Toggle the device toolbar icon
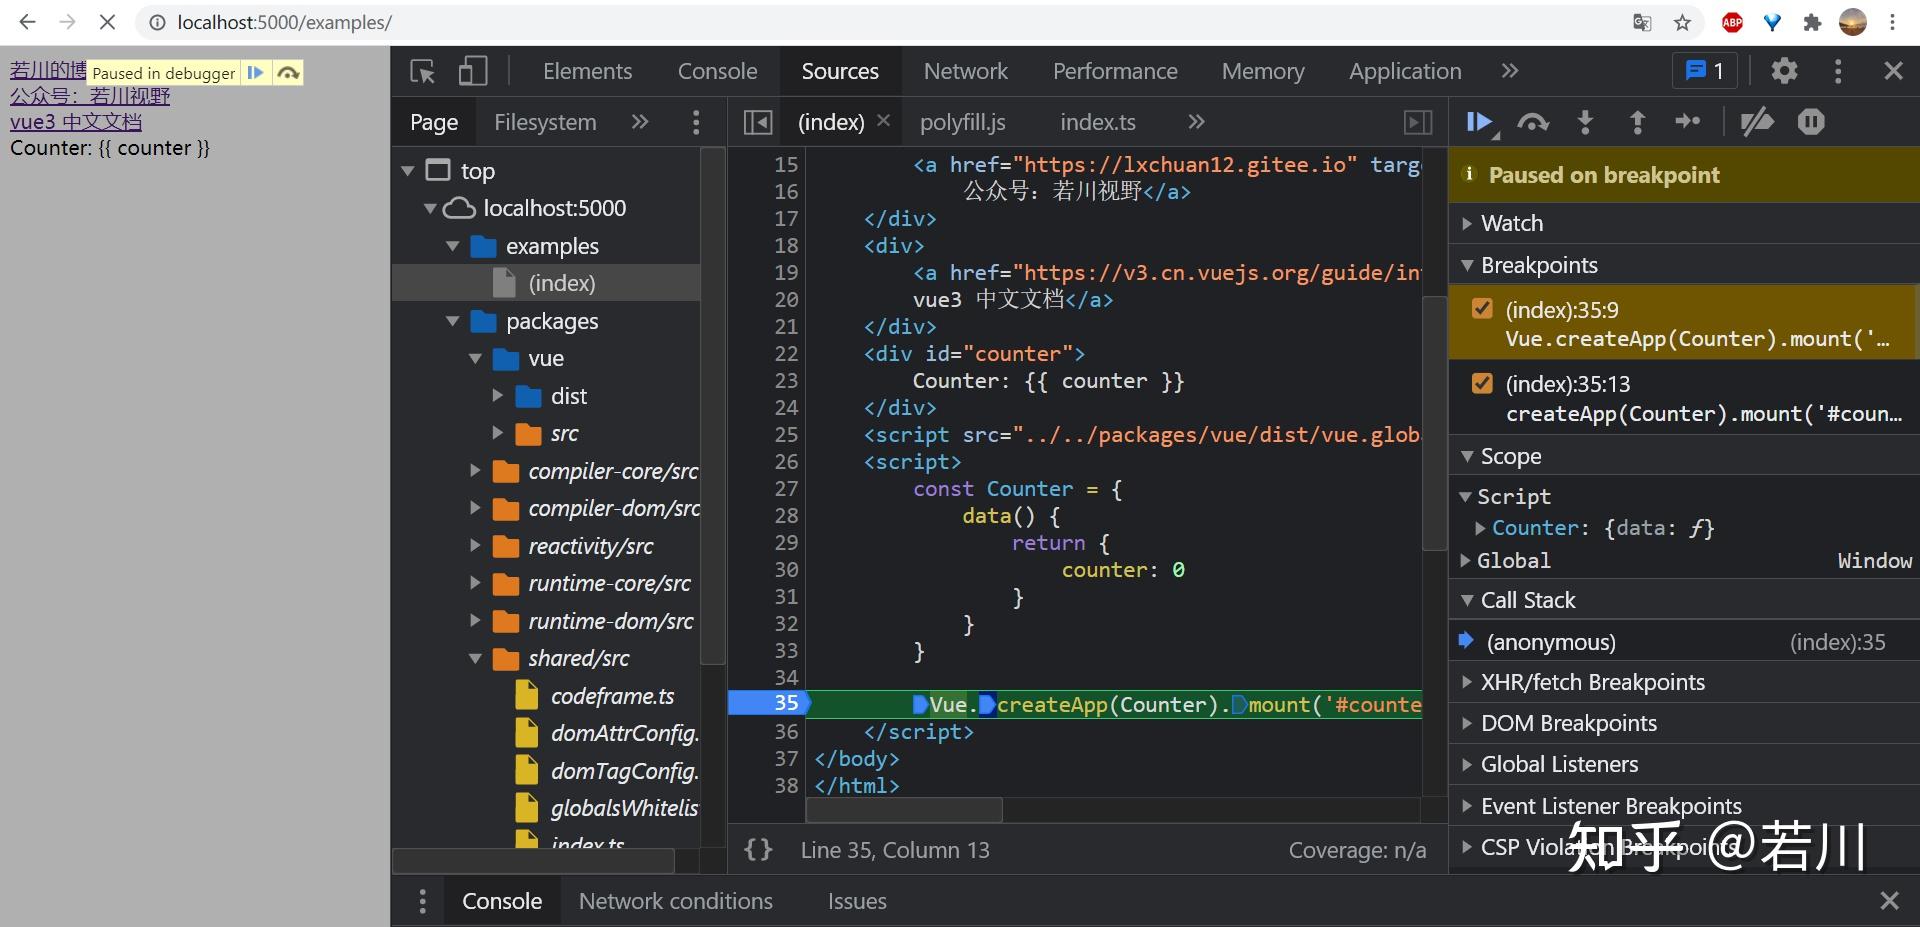The image size is (1920, 927). coord(472,71)
